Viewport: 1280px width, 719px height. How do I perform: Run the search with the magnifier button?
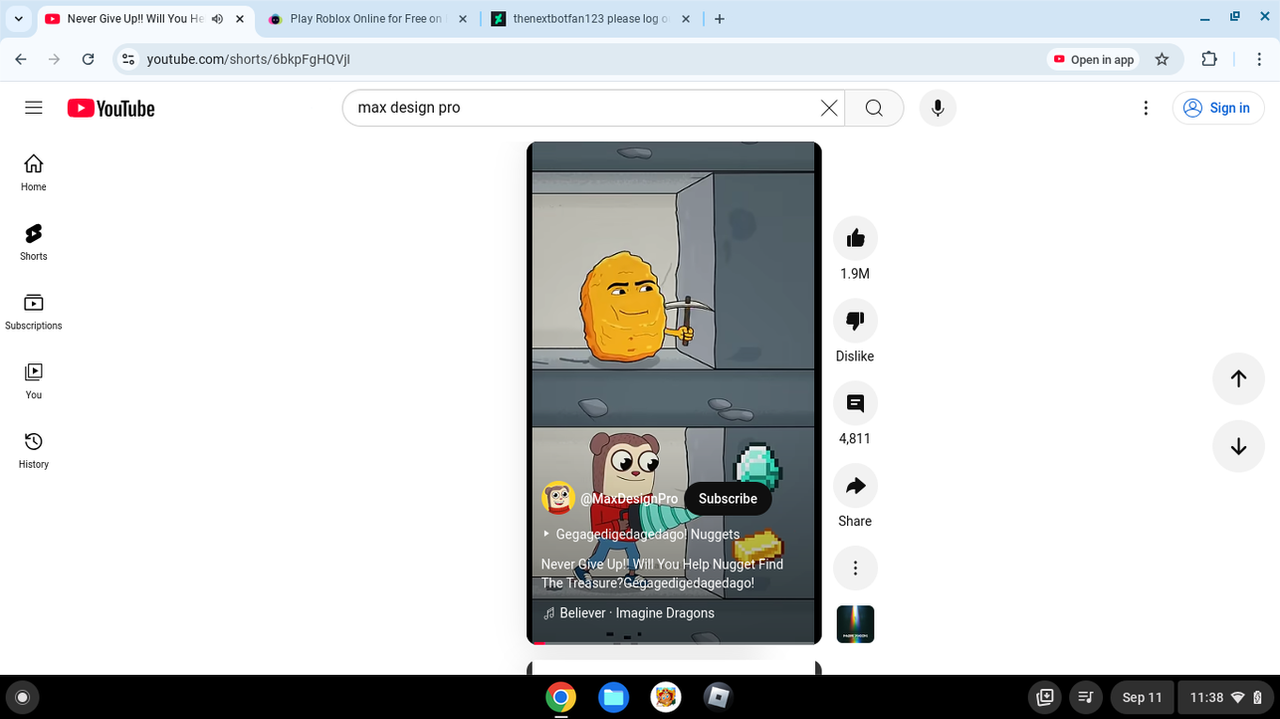tap(874, 108)
